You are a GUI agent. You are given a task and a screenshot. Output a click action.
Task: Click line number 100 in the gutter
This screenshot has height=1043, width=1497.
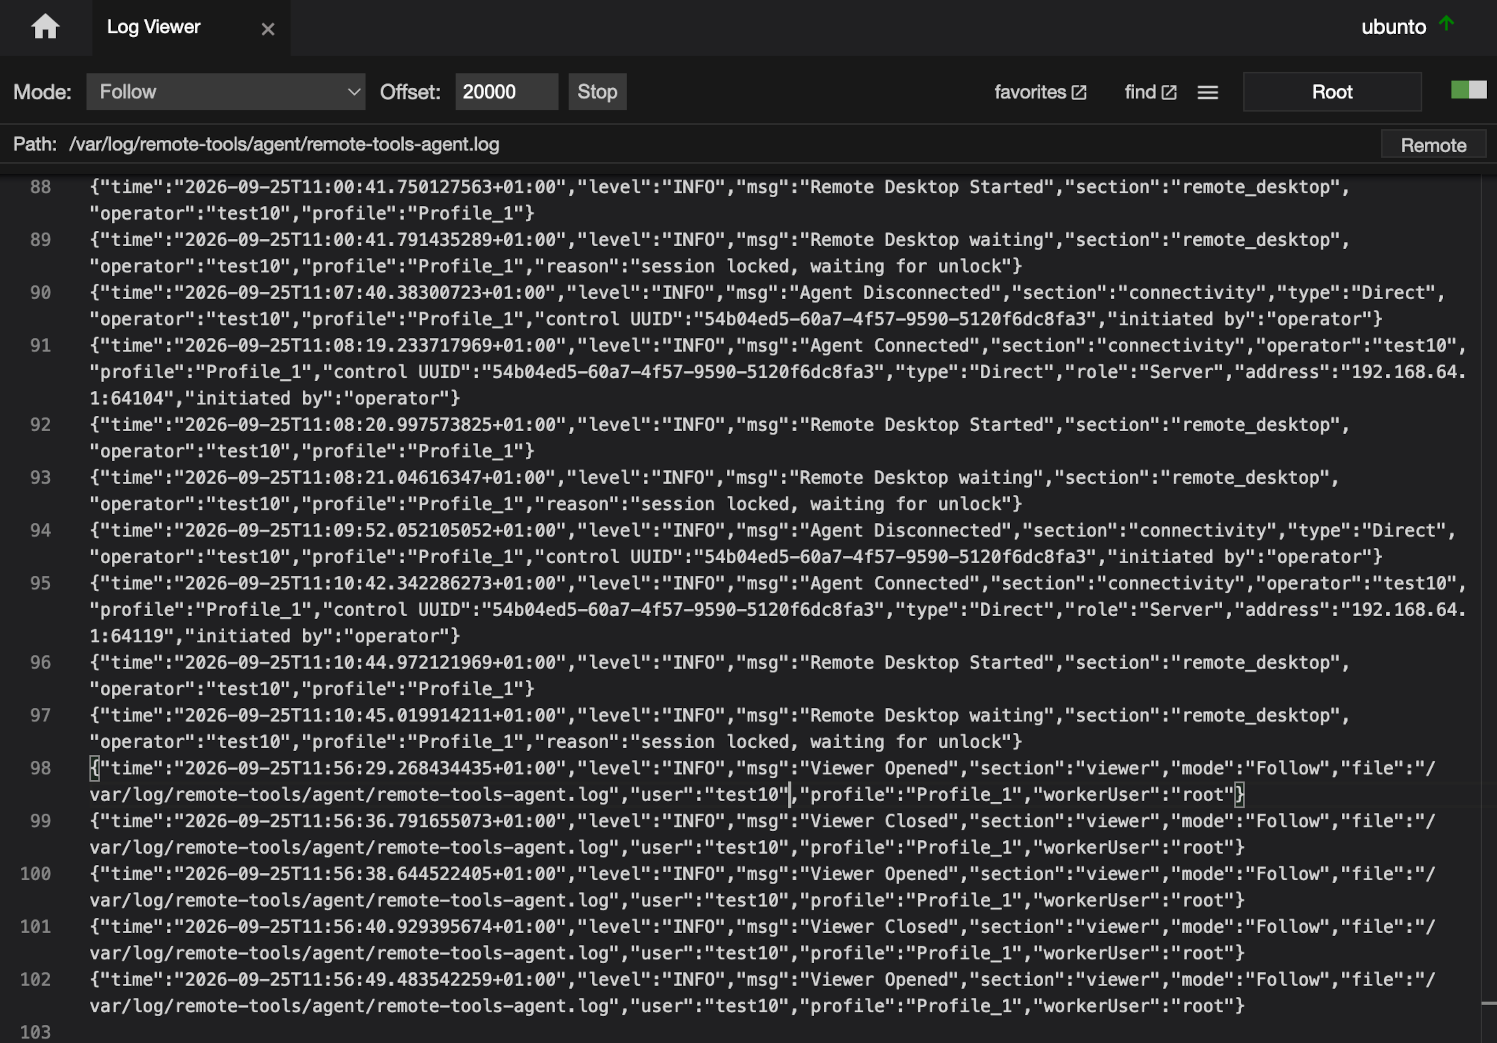click(35, 874)
